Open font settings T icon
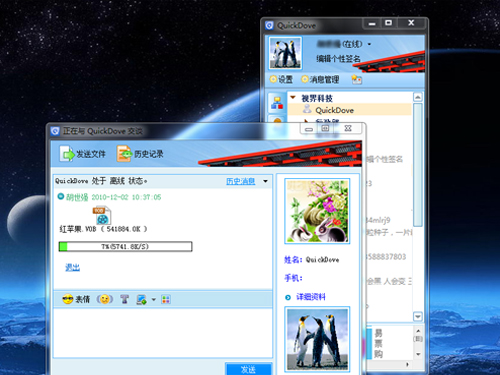The image size is (500, 375). 124,299
